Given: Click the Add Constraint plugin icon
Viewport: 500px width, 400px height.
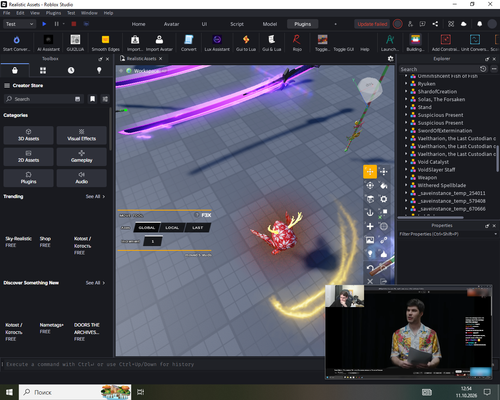Looking at the screenshot, I should (x=446, y=43).
